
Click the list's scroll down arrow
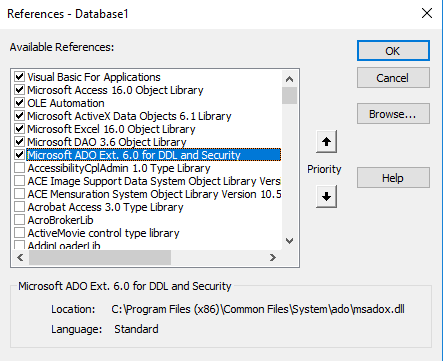289,241
